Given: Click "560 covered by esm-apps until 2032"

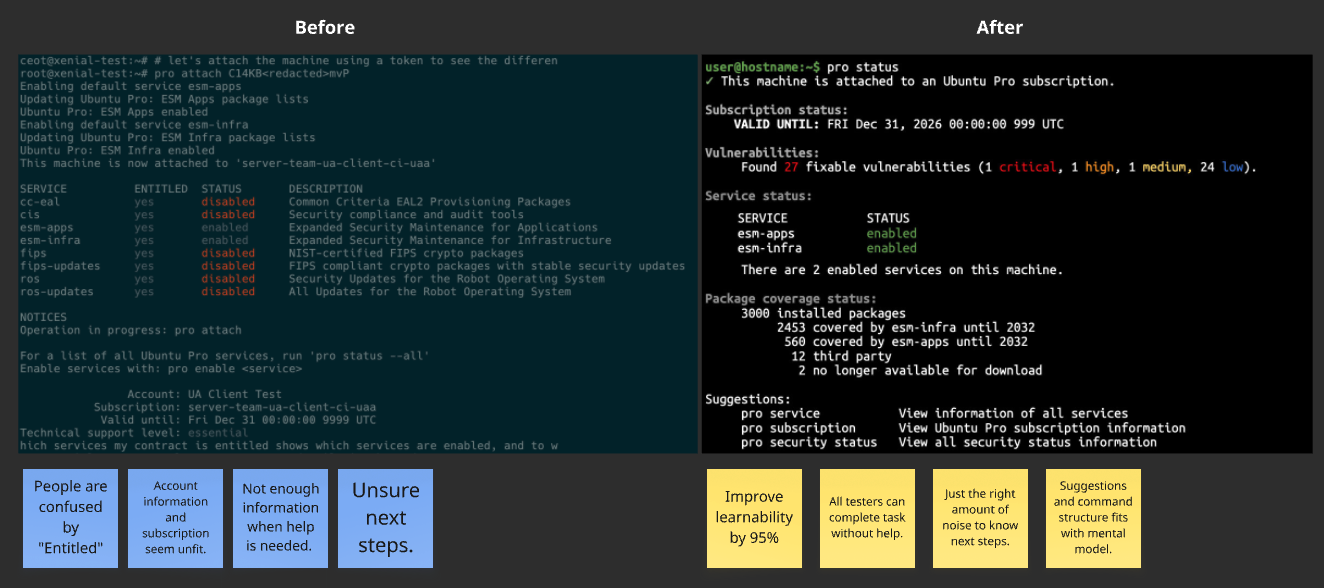Looking at the screenshot, I should (905, 342).
